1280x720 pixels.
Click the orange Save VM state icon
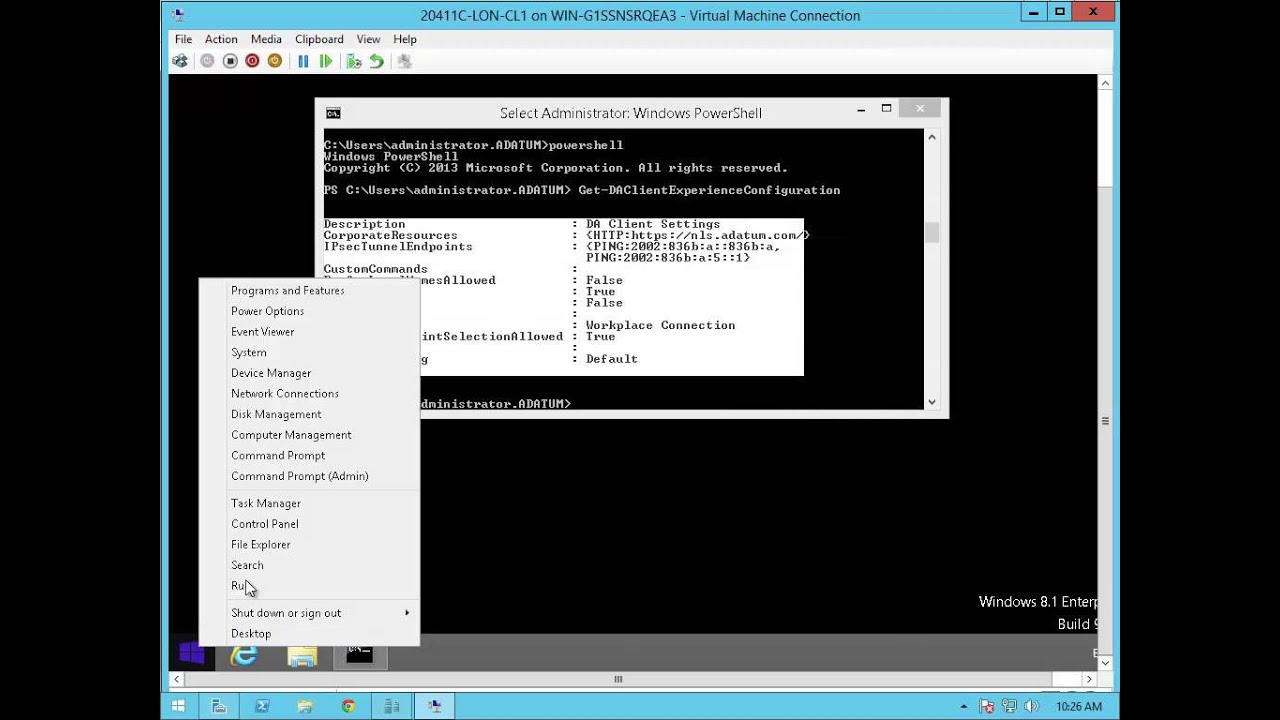pos(274,61)
